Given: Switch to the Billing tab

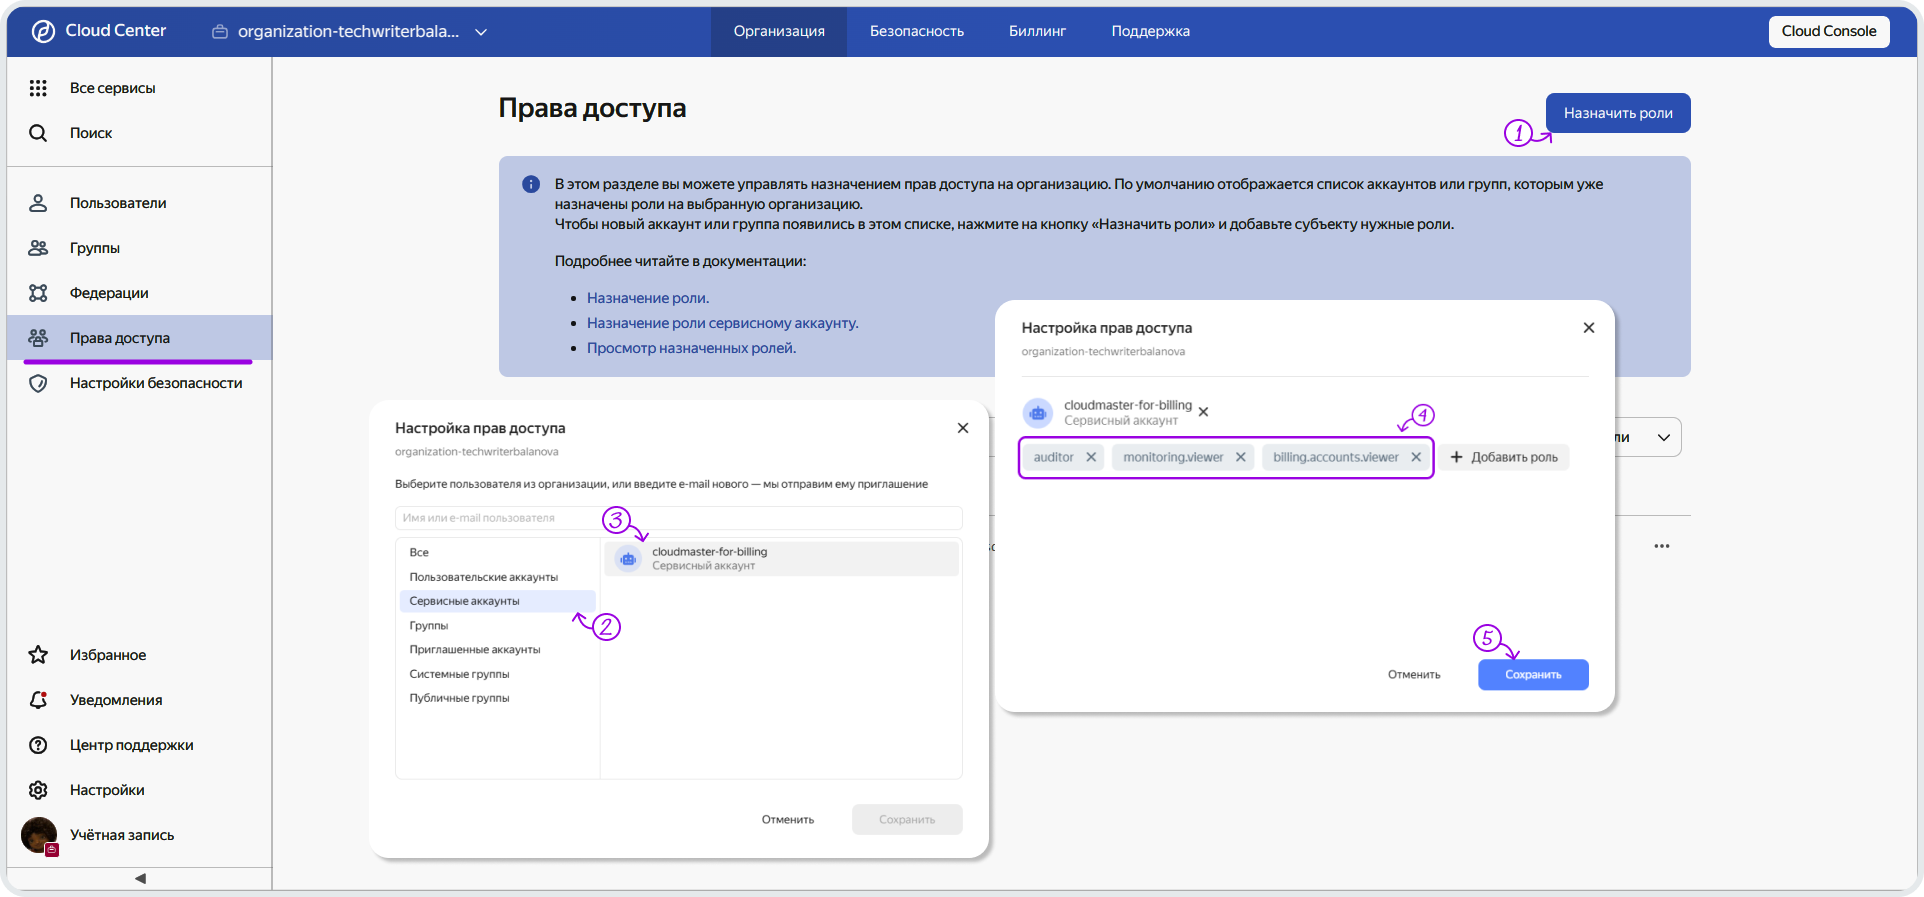Looking at the screenshot, I should 1037,31.
